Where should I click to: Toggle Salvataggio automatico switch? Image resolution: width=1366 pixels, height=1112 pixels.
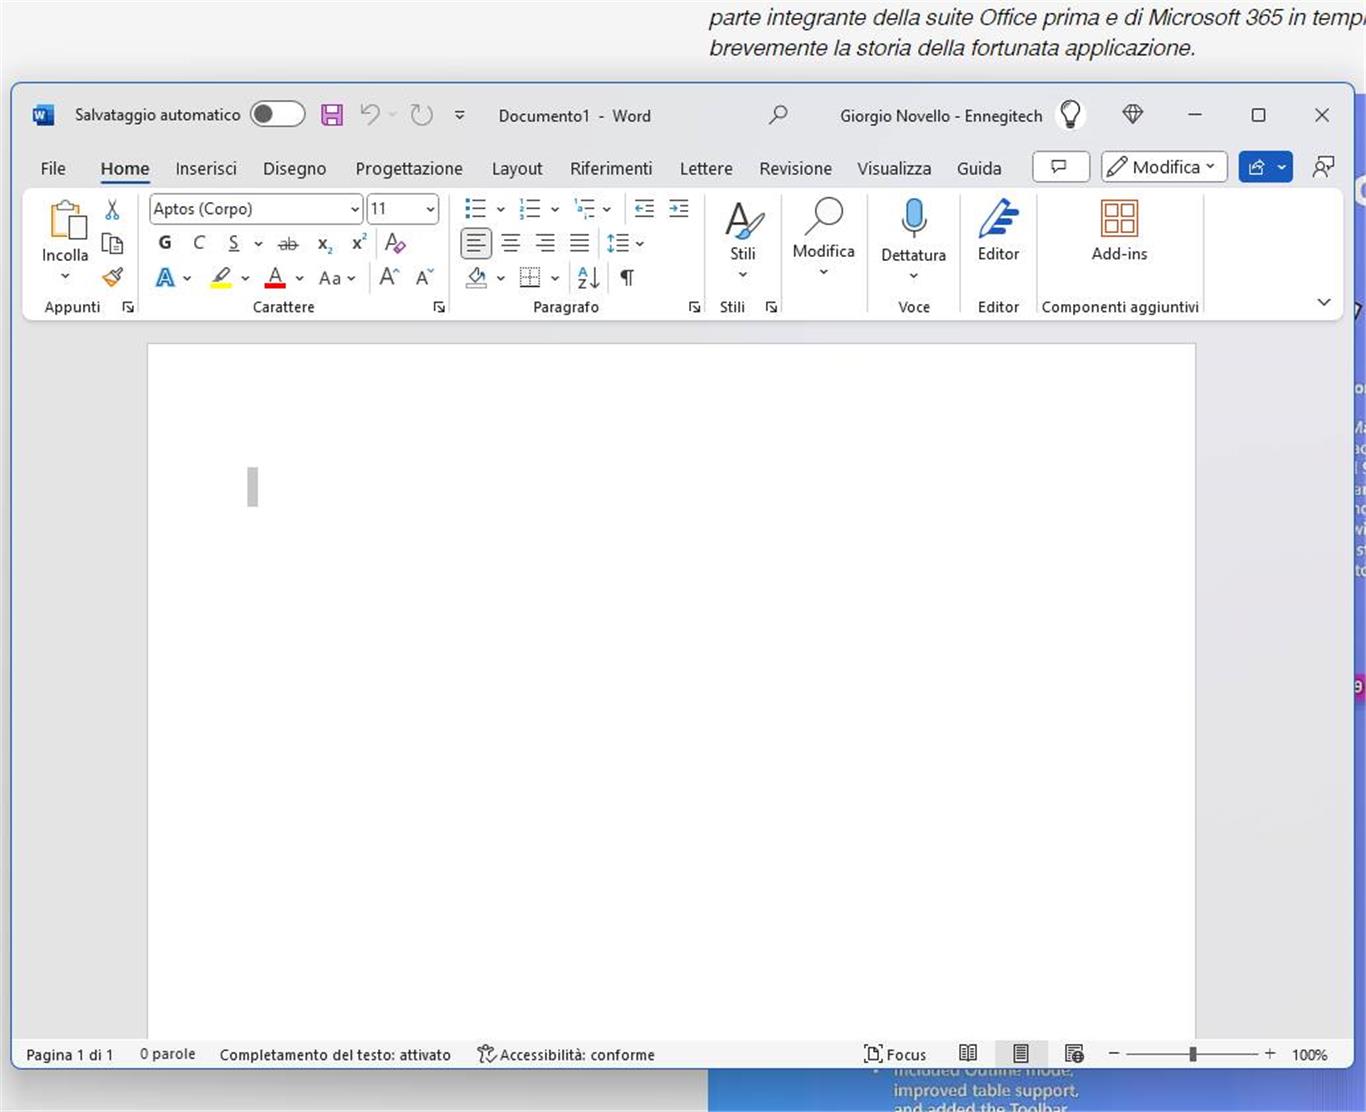[277, 114]
